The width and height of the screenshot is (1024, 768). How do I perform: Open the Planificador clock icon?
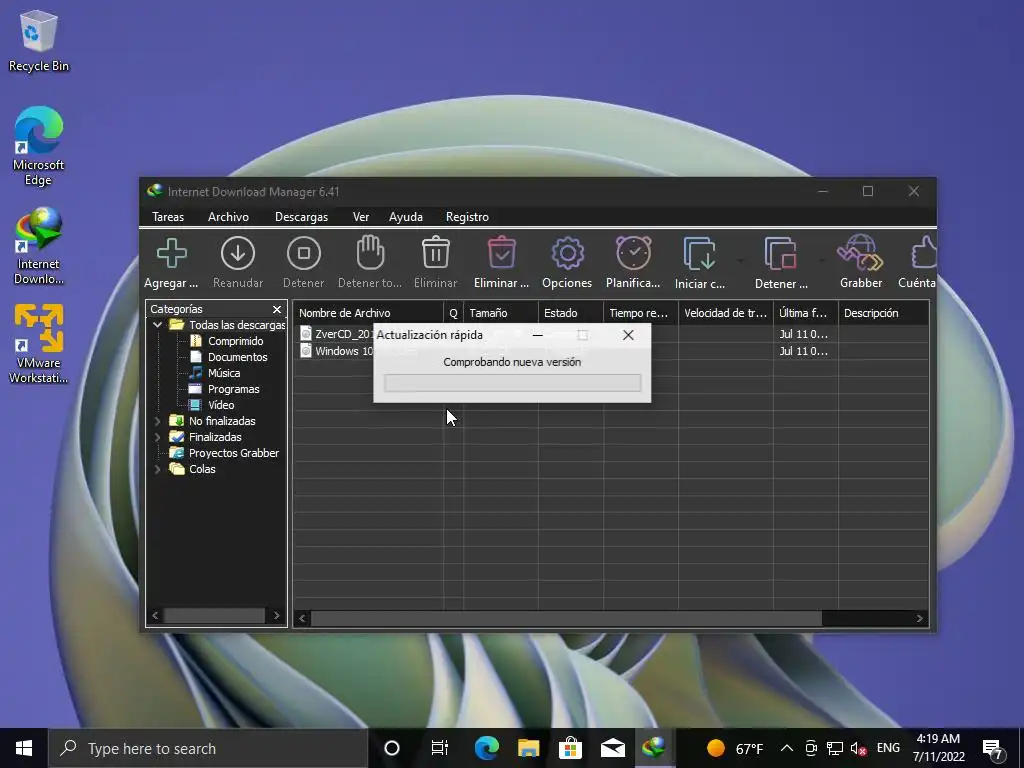coord(633,253)
